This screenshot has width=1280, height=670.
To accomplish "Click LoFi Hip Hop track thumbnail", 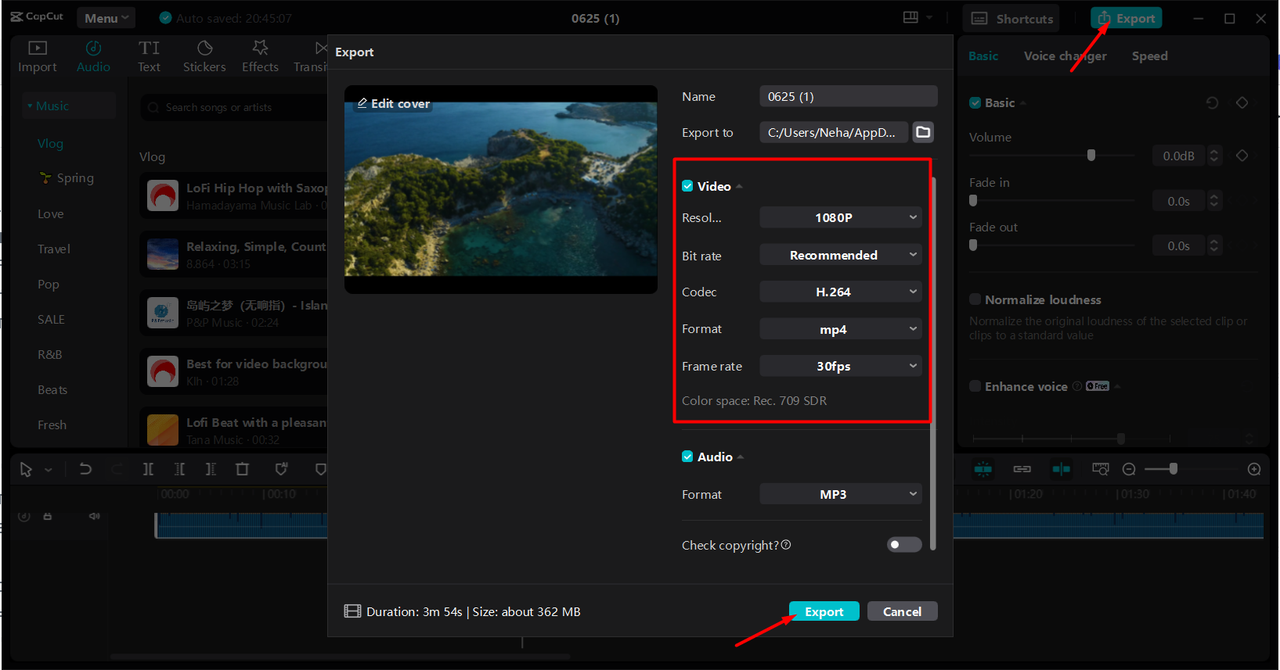I will (x=163, y=195).
